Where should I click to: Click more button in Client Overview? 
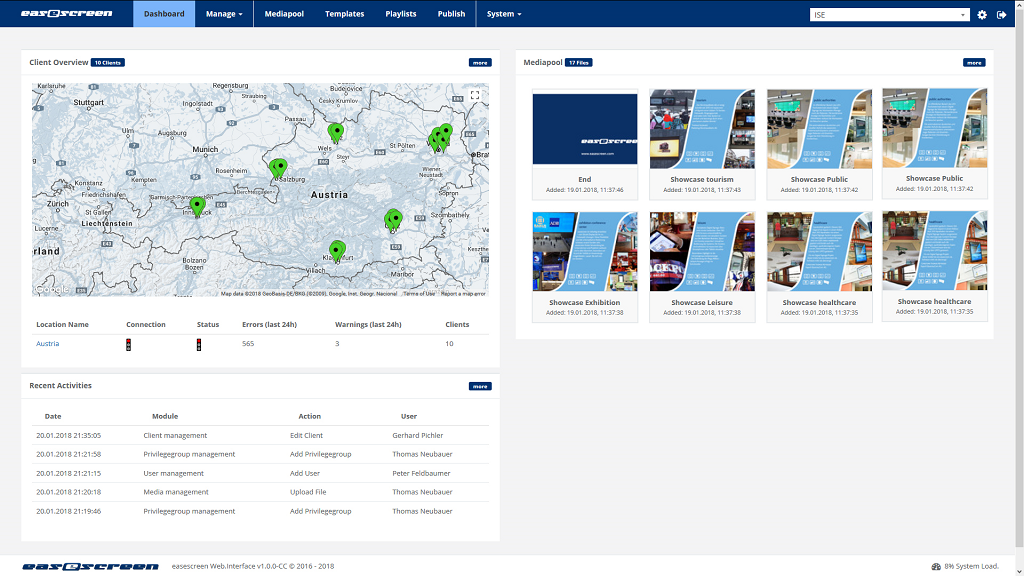pos(480,62)
